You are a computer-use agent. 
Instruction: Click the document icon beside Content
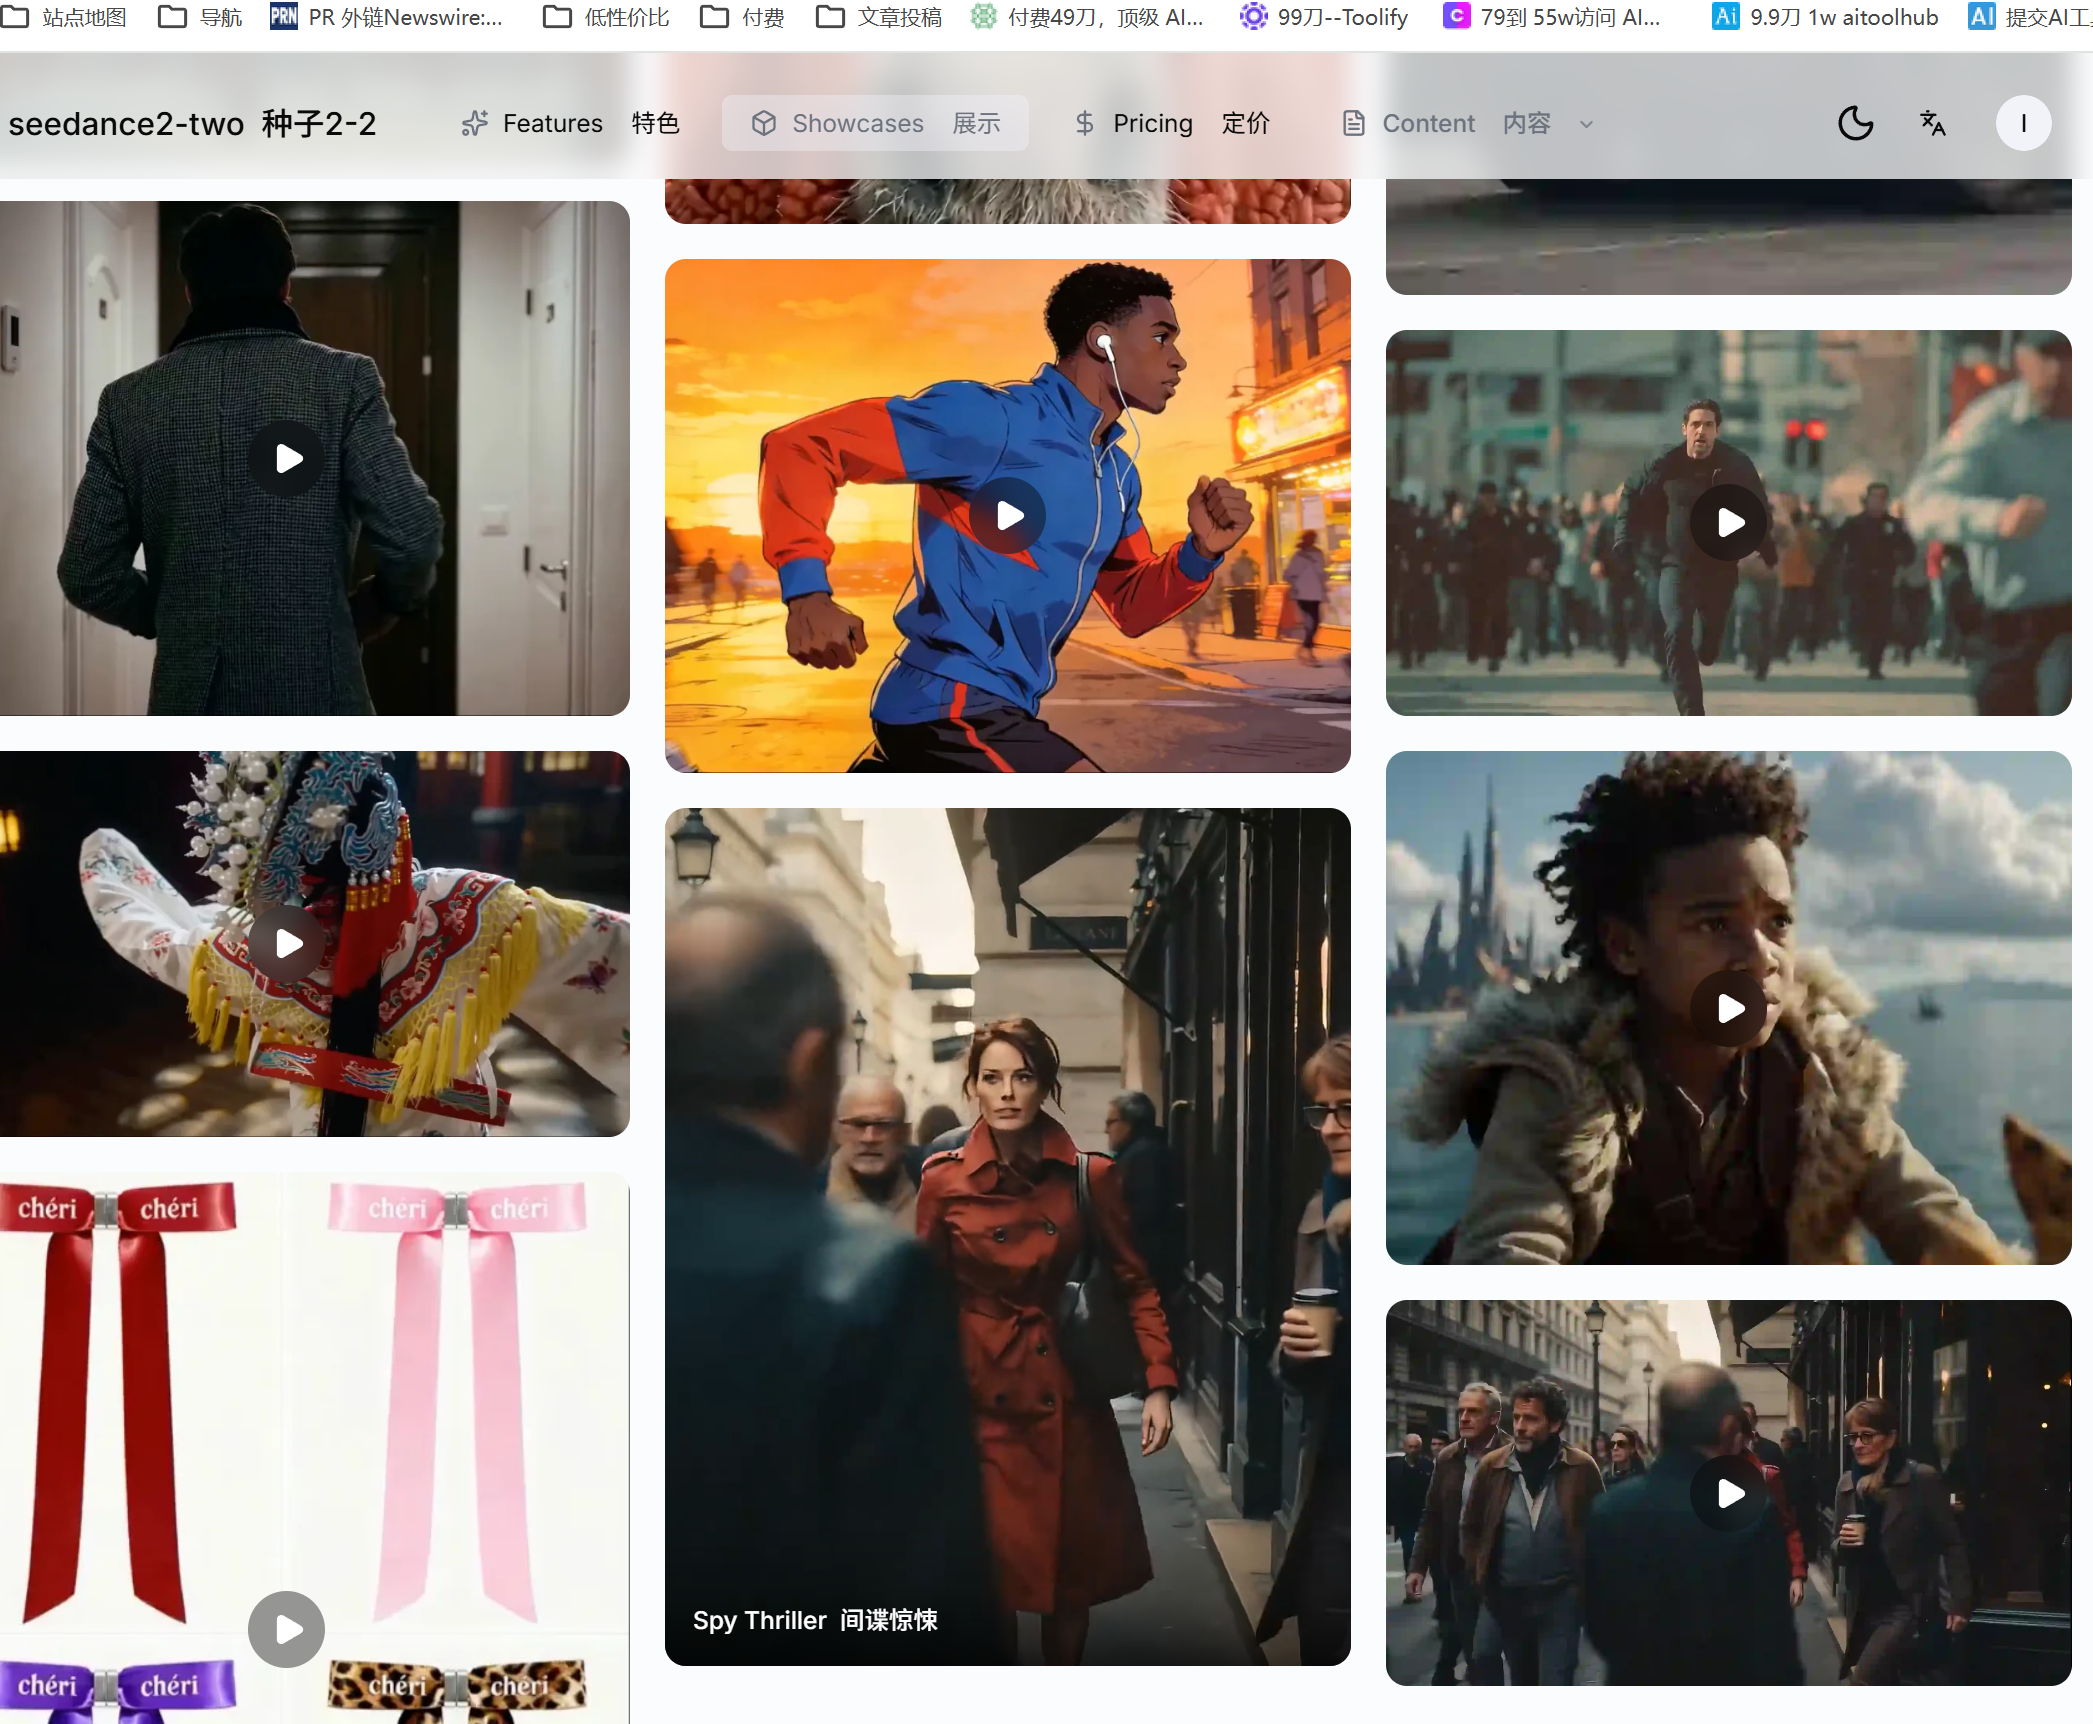[1354, 122]
